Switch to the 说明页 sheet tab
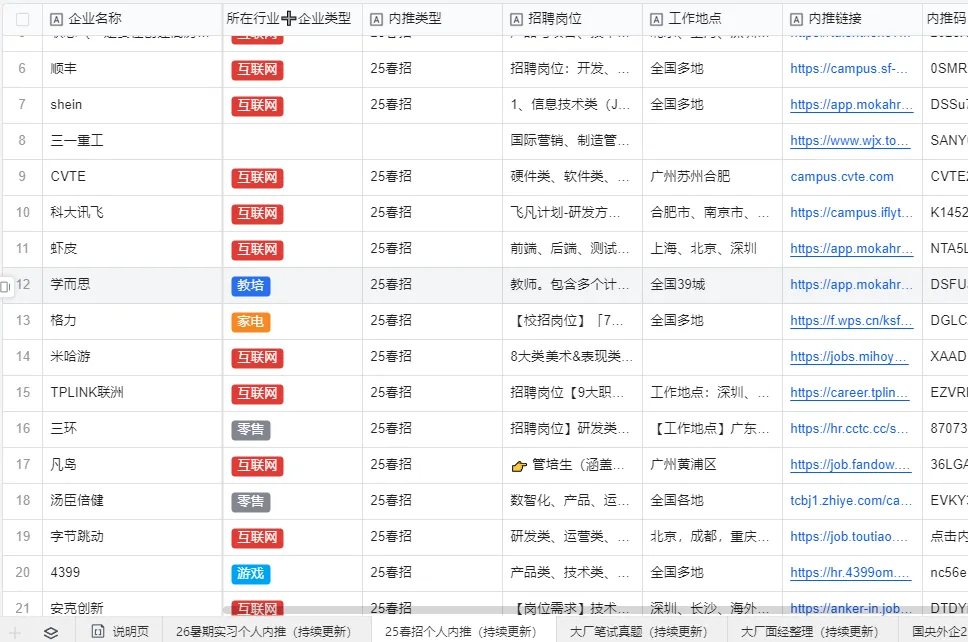The height and width of the screenshot is (642, 968). (120, 632)
